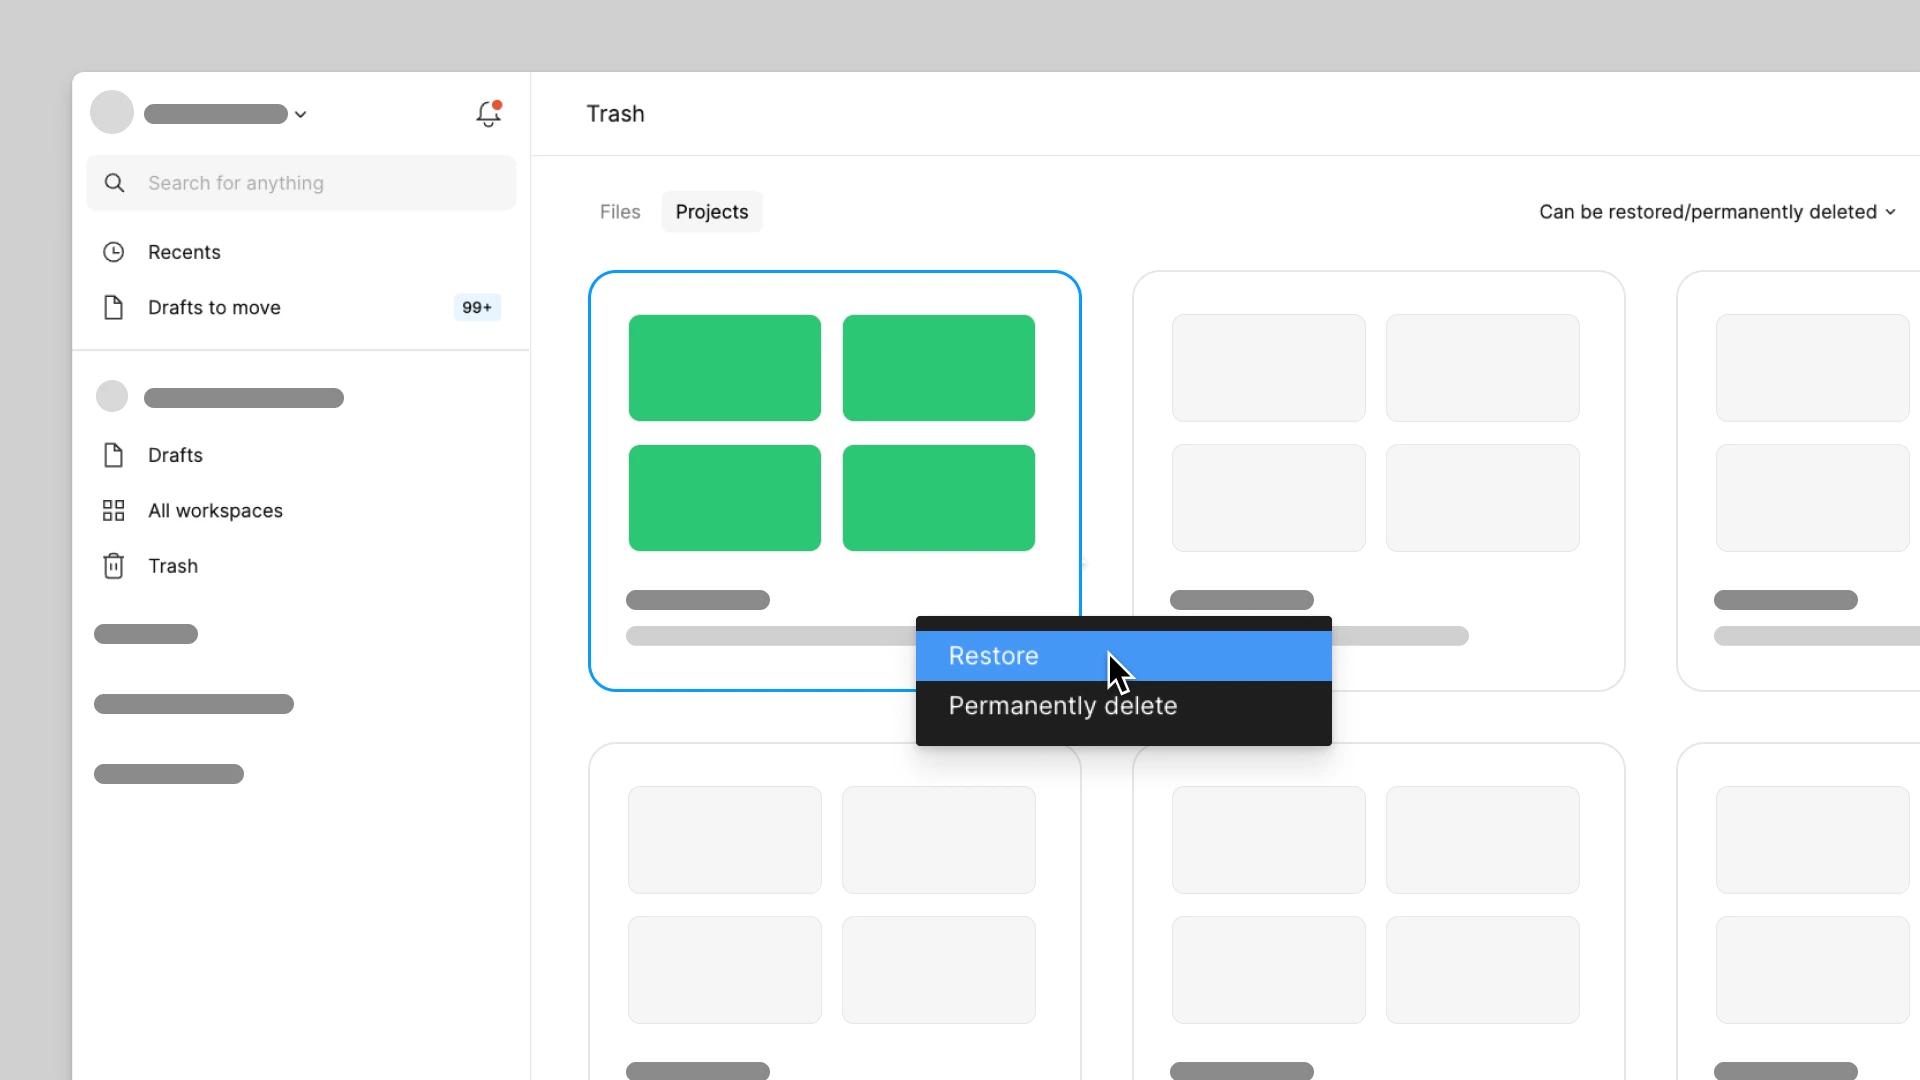Select the Projects tab
The width and height of the screenshot is (1920, 1080).
tap(711, 212)
